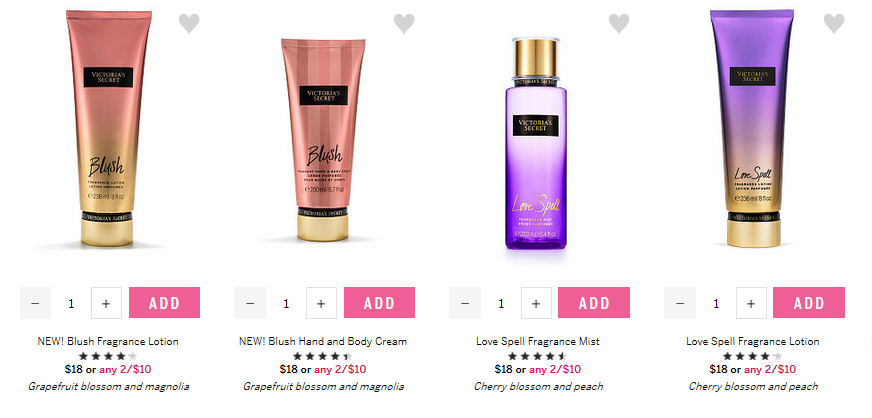872x418 pixels.
Task: Open star ratings for Blush Hand and Body Cream
Action: click(323, 356)
